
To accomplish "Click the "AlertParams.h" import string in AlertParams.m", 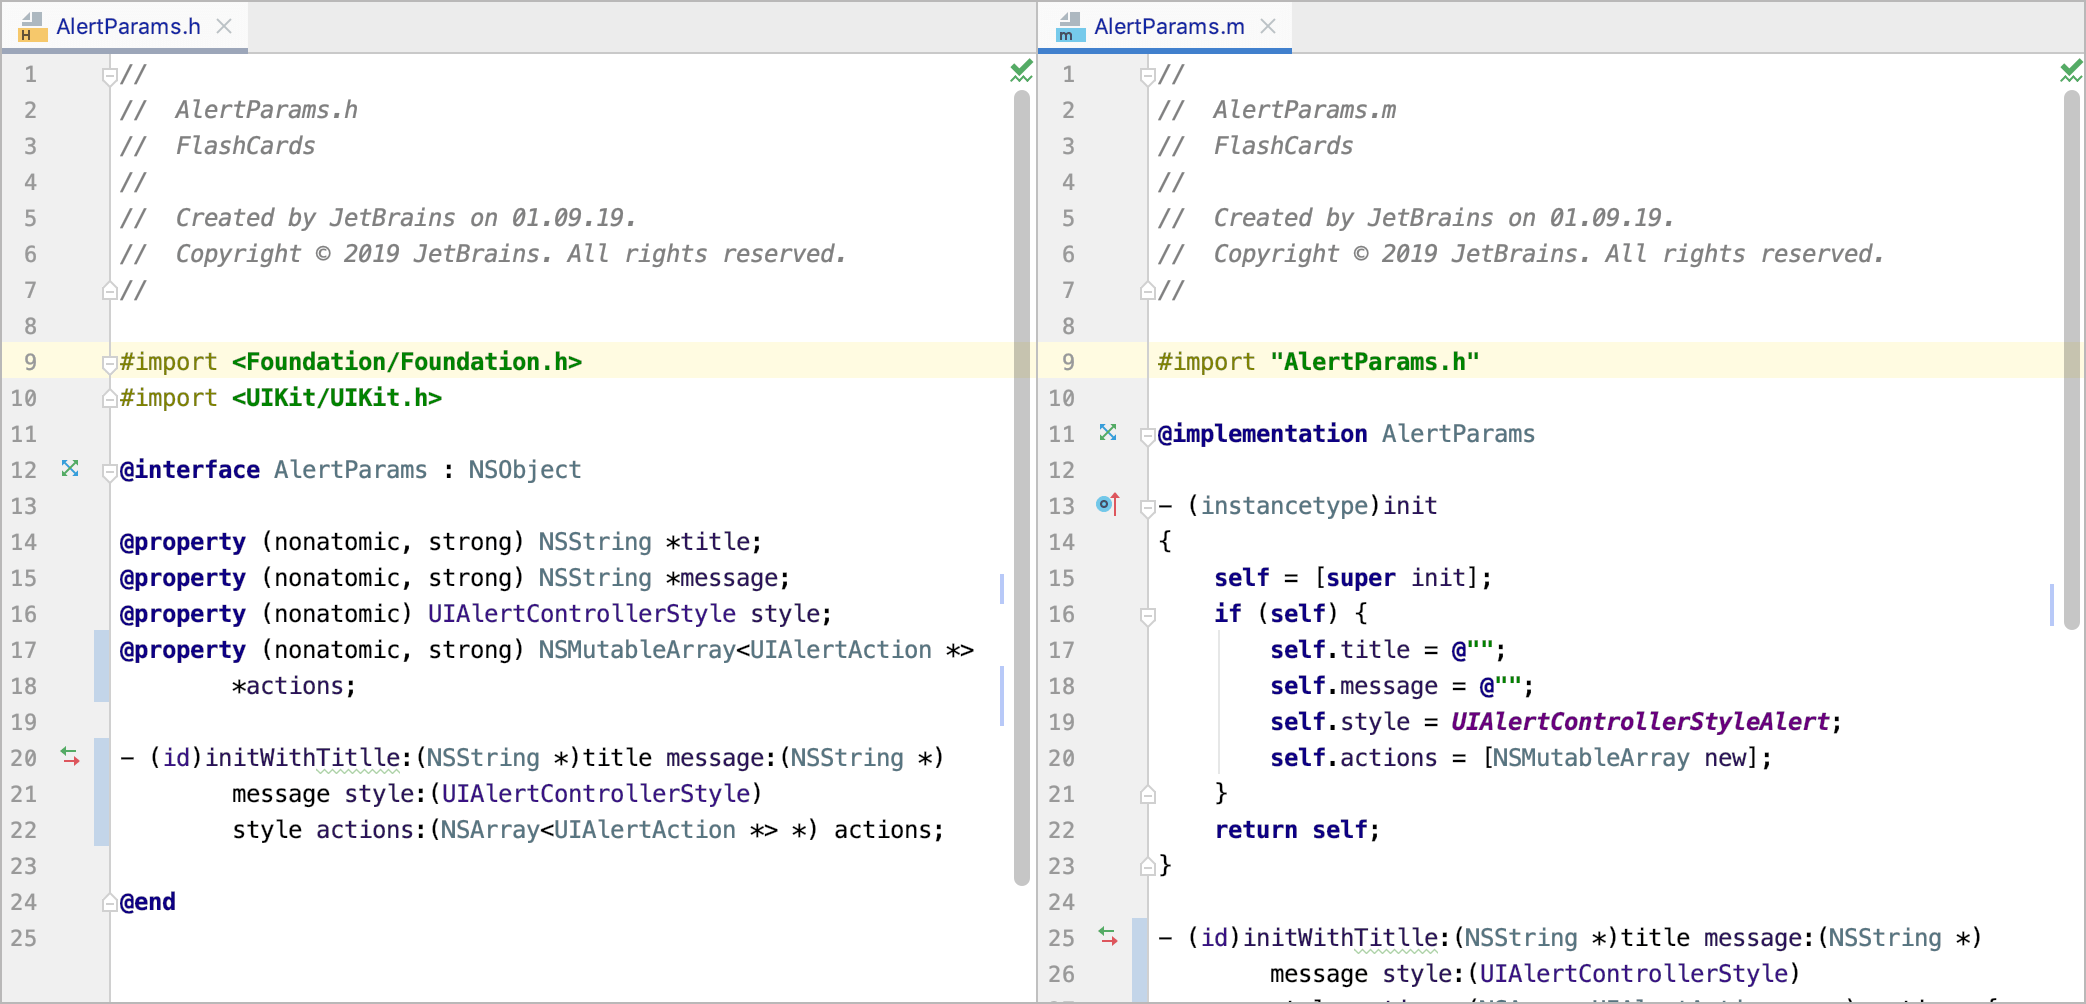I will tap(1375, 362).
